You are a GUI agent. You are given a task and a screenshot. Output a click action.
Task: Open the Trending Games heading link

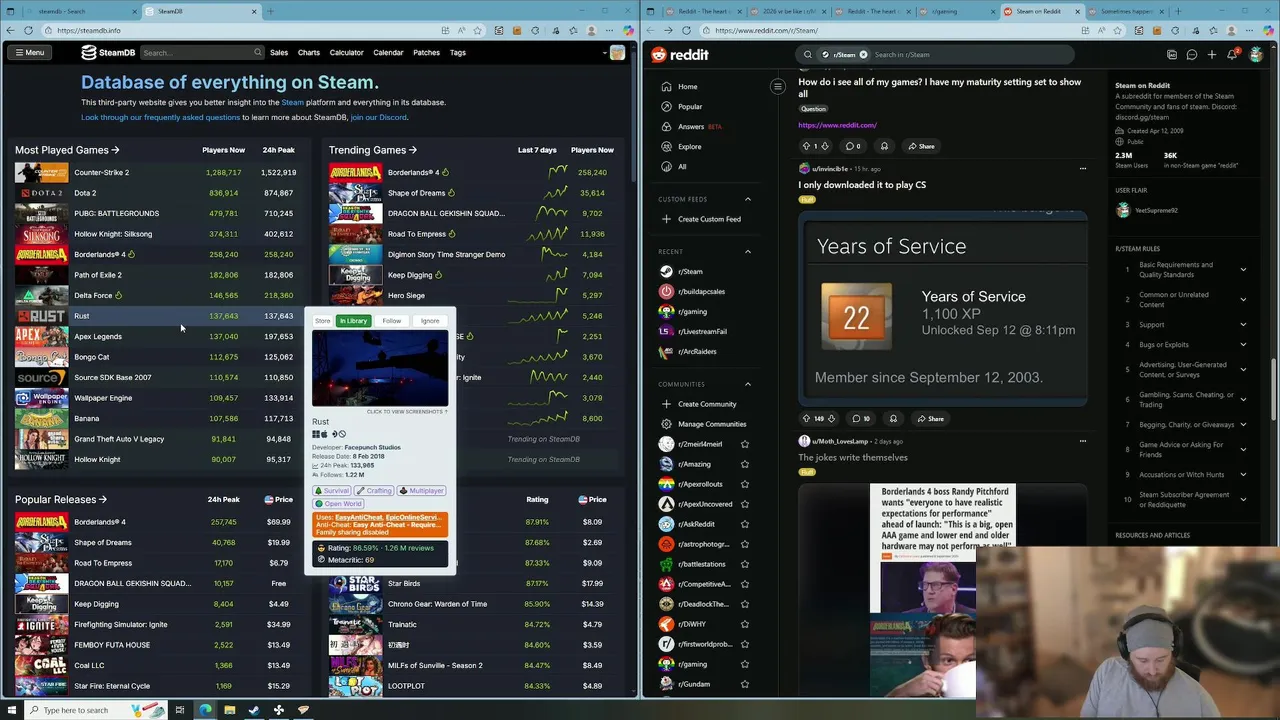pos(373,150)
